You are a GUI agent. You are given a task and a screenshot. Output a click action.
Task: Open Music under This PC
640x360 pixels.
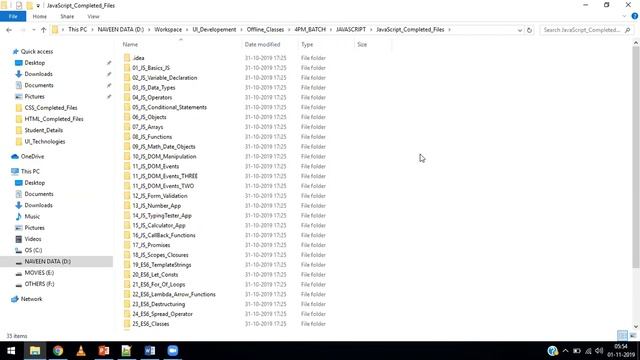(x=32, y=216)
